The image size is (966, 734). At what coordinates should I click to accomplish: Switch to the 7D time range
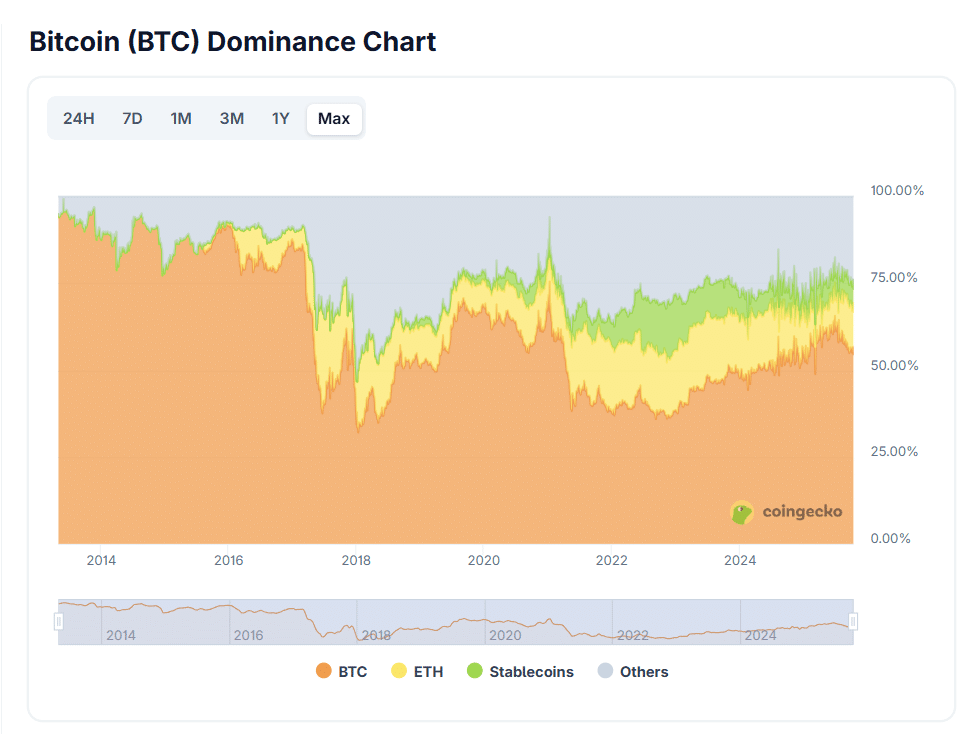pos(132,119)
